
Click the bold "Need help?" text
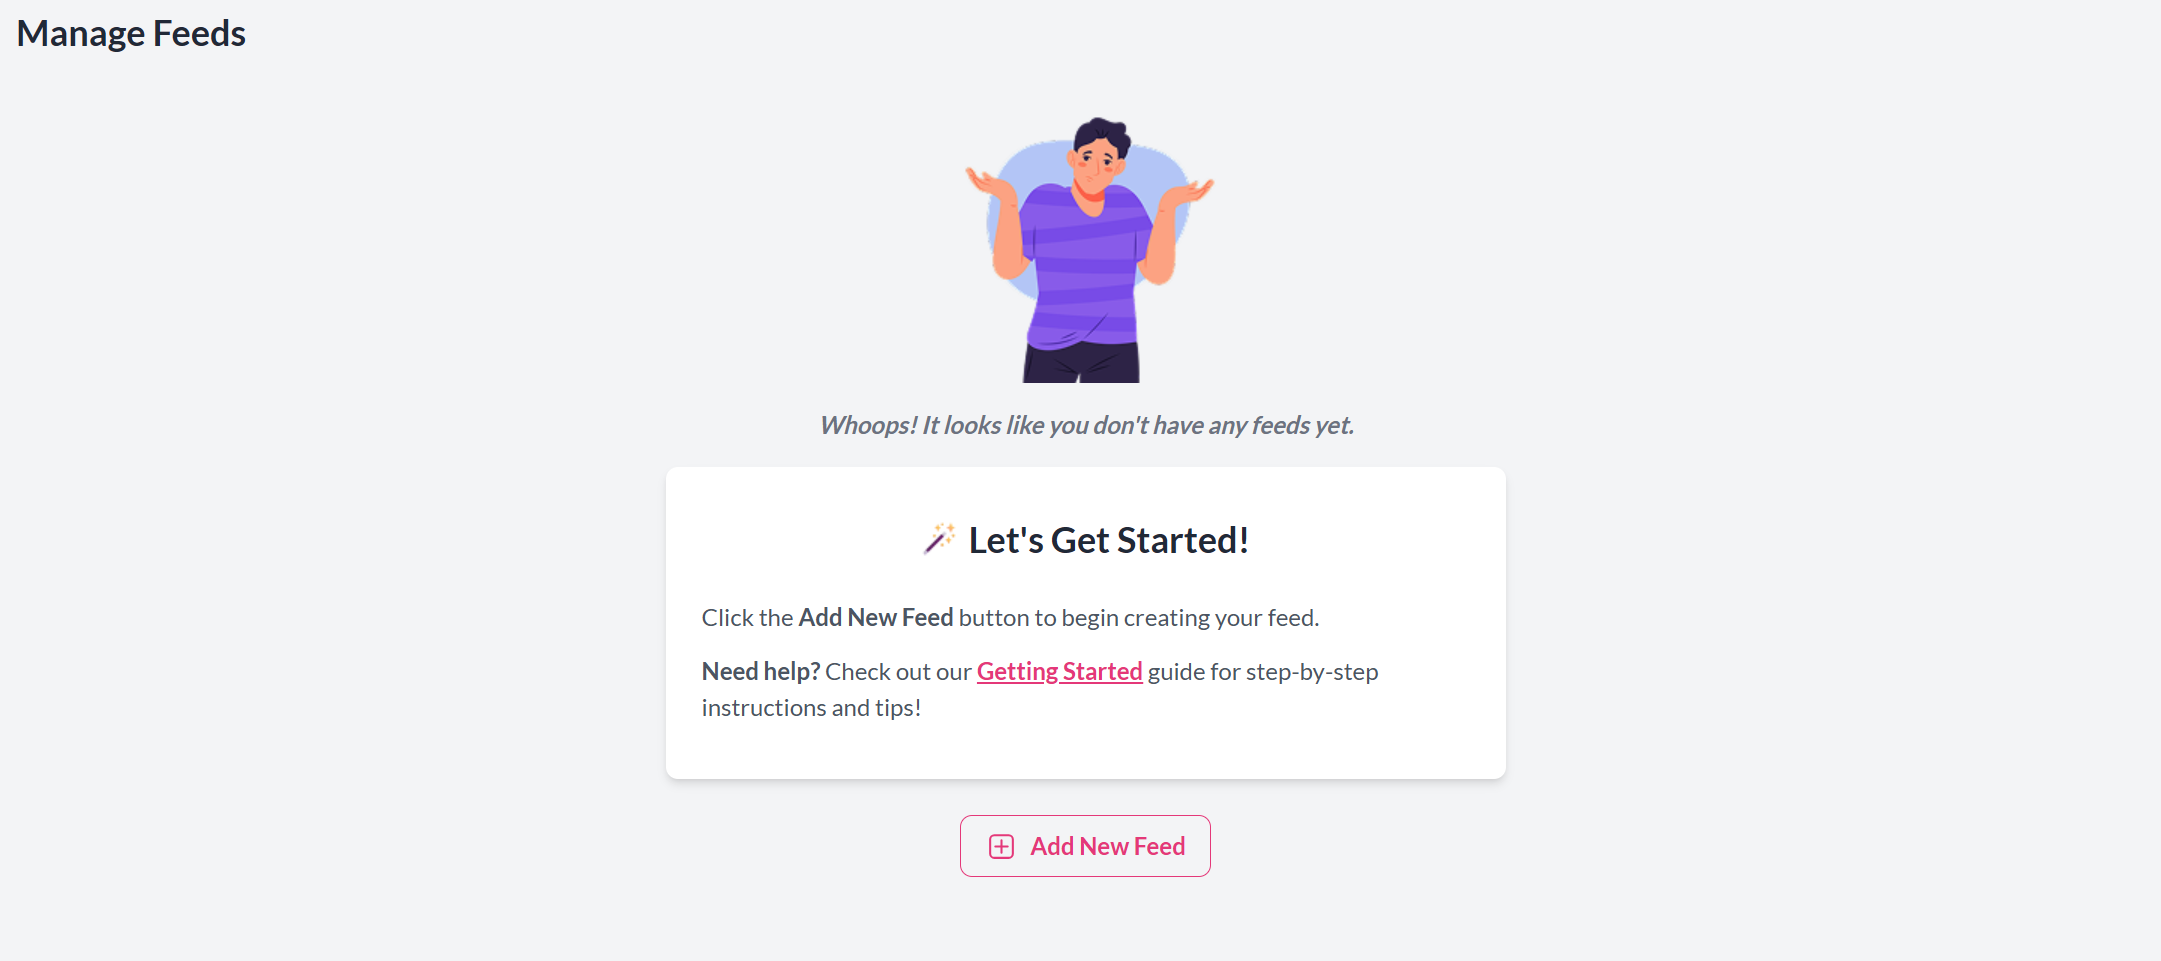[760, 672]
